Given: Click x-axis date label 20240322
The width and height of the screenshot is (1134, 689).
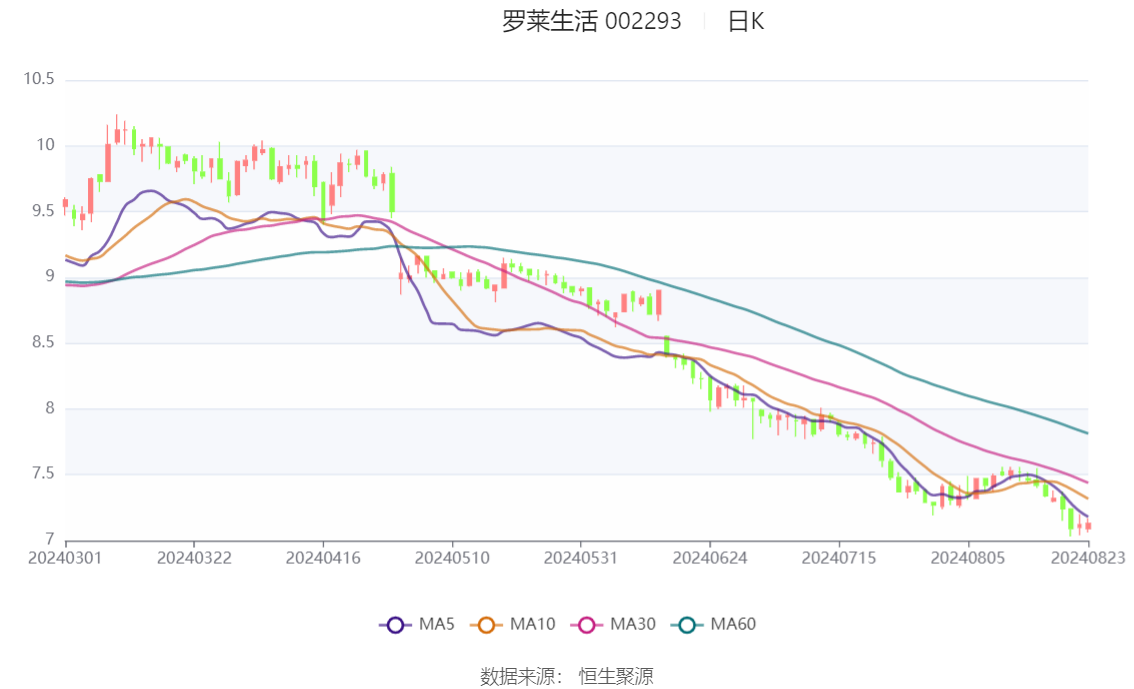Looking at the screenshot, I should [194, 558].
